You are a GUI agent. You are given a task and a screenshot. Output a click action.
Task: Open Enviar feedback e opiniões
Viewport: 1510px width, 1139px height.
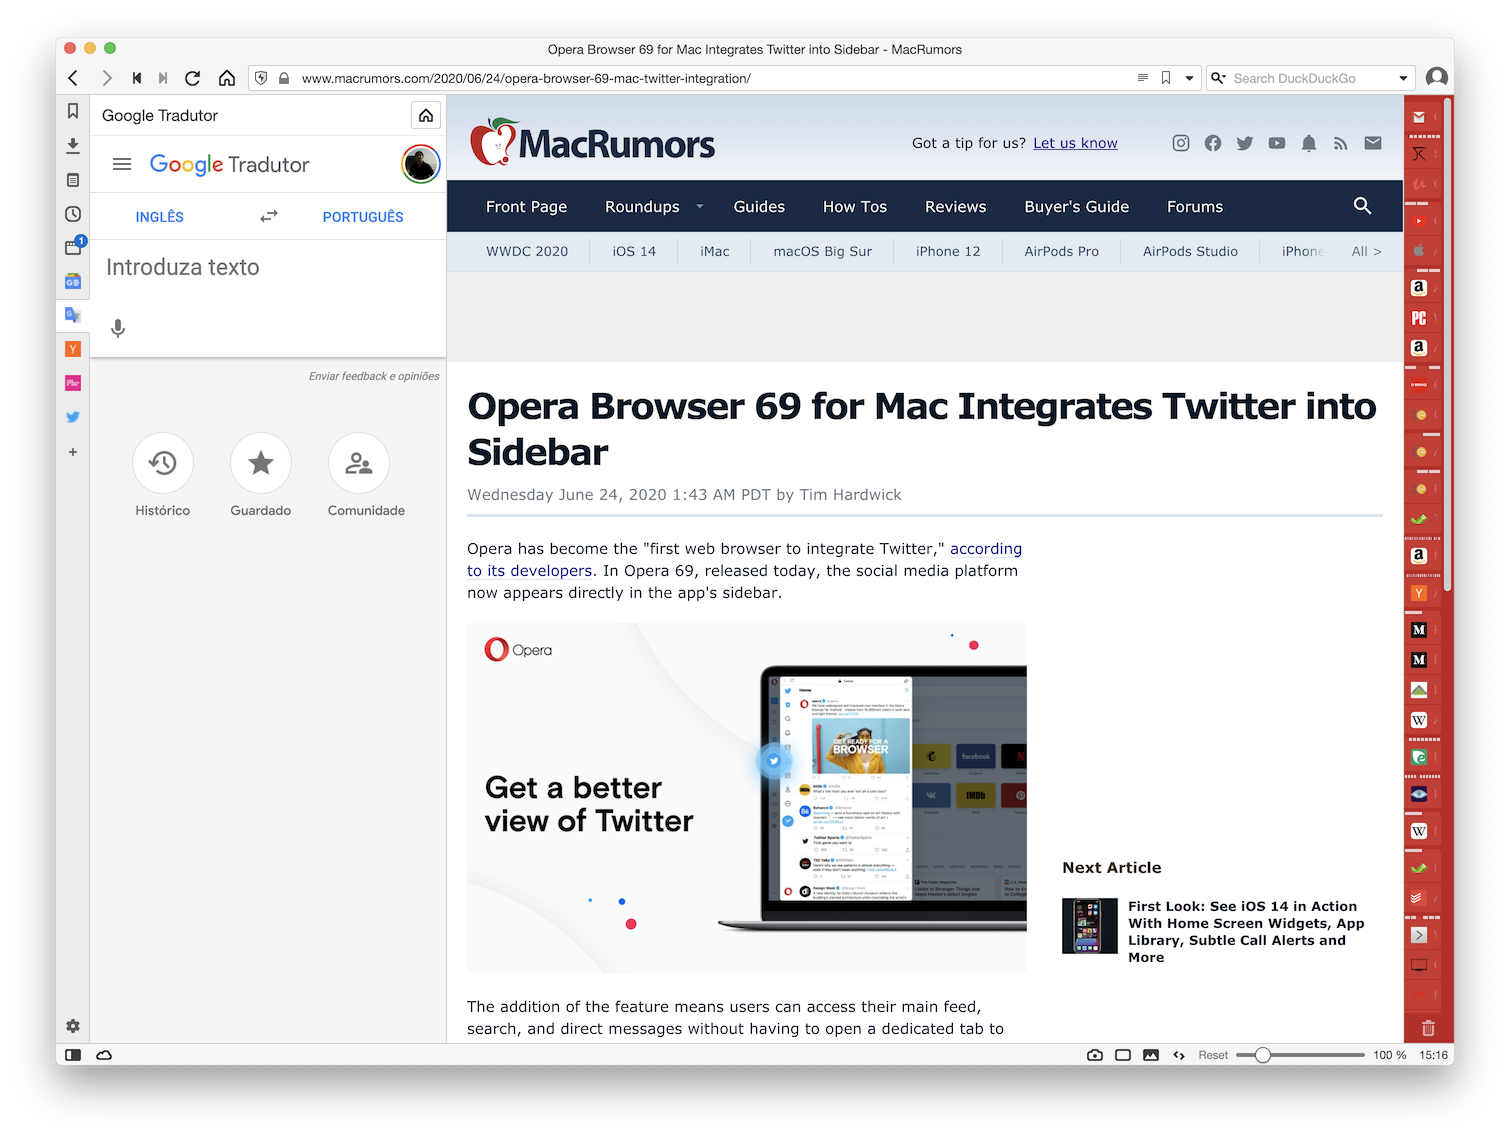pyautogui.click(x=374, y=376)
